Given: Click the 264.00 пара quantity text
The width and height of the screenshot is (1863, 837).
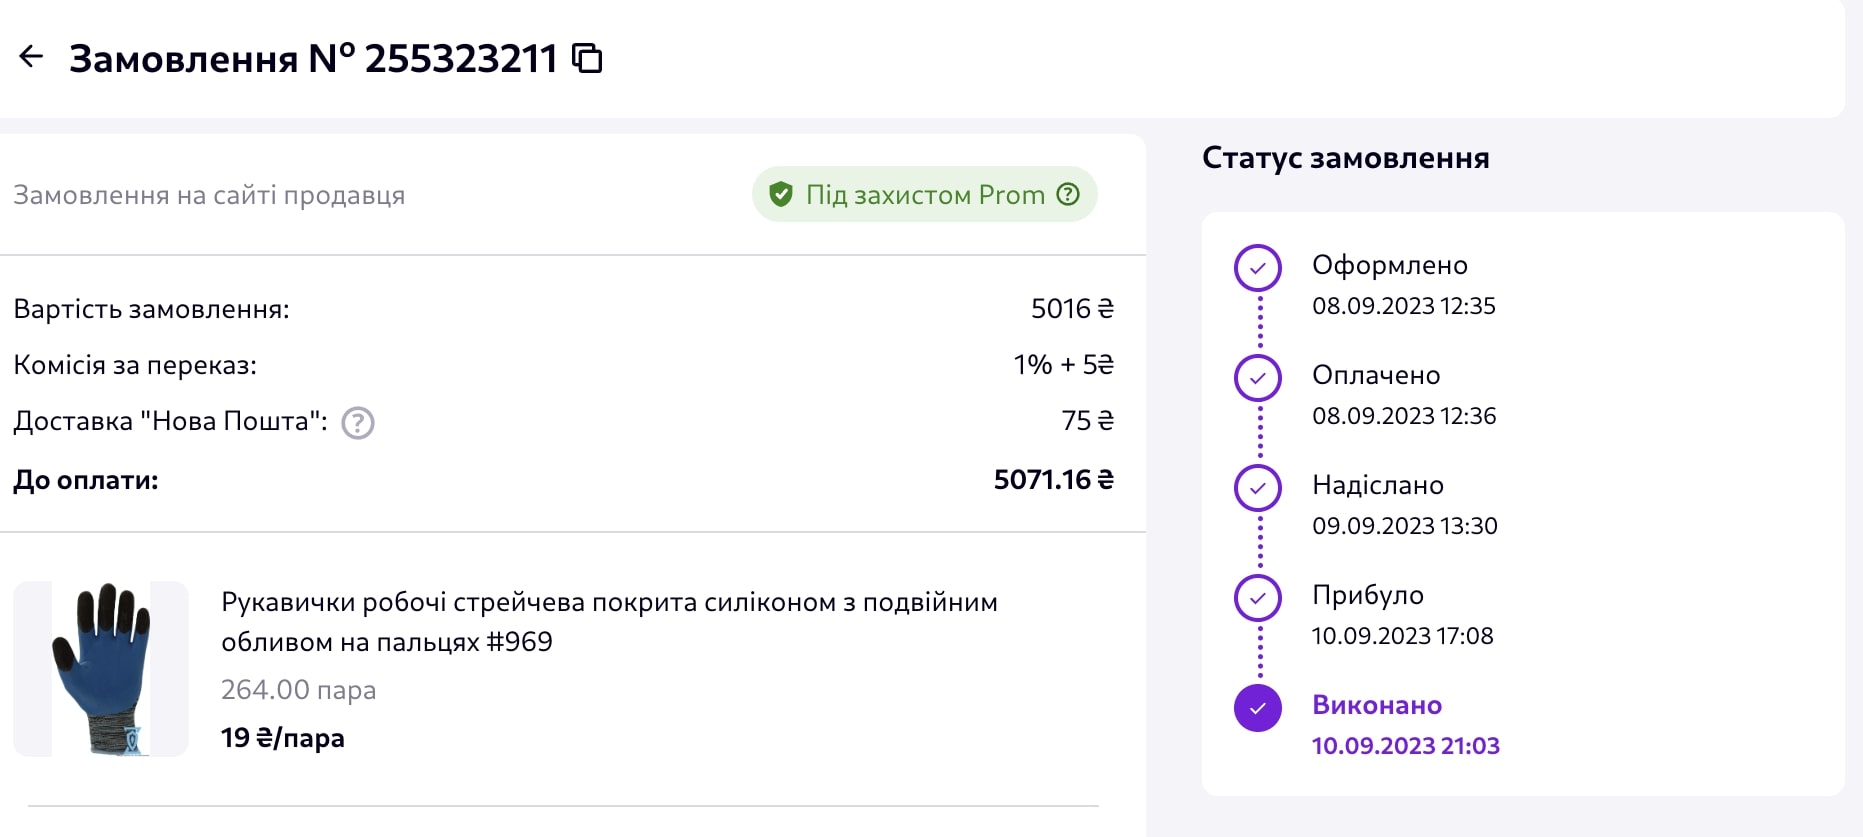Looking at the screenshot, I should coord(299,690).
